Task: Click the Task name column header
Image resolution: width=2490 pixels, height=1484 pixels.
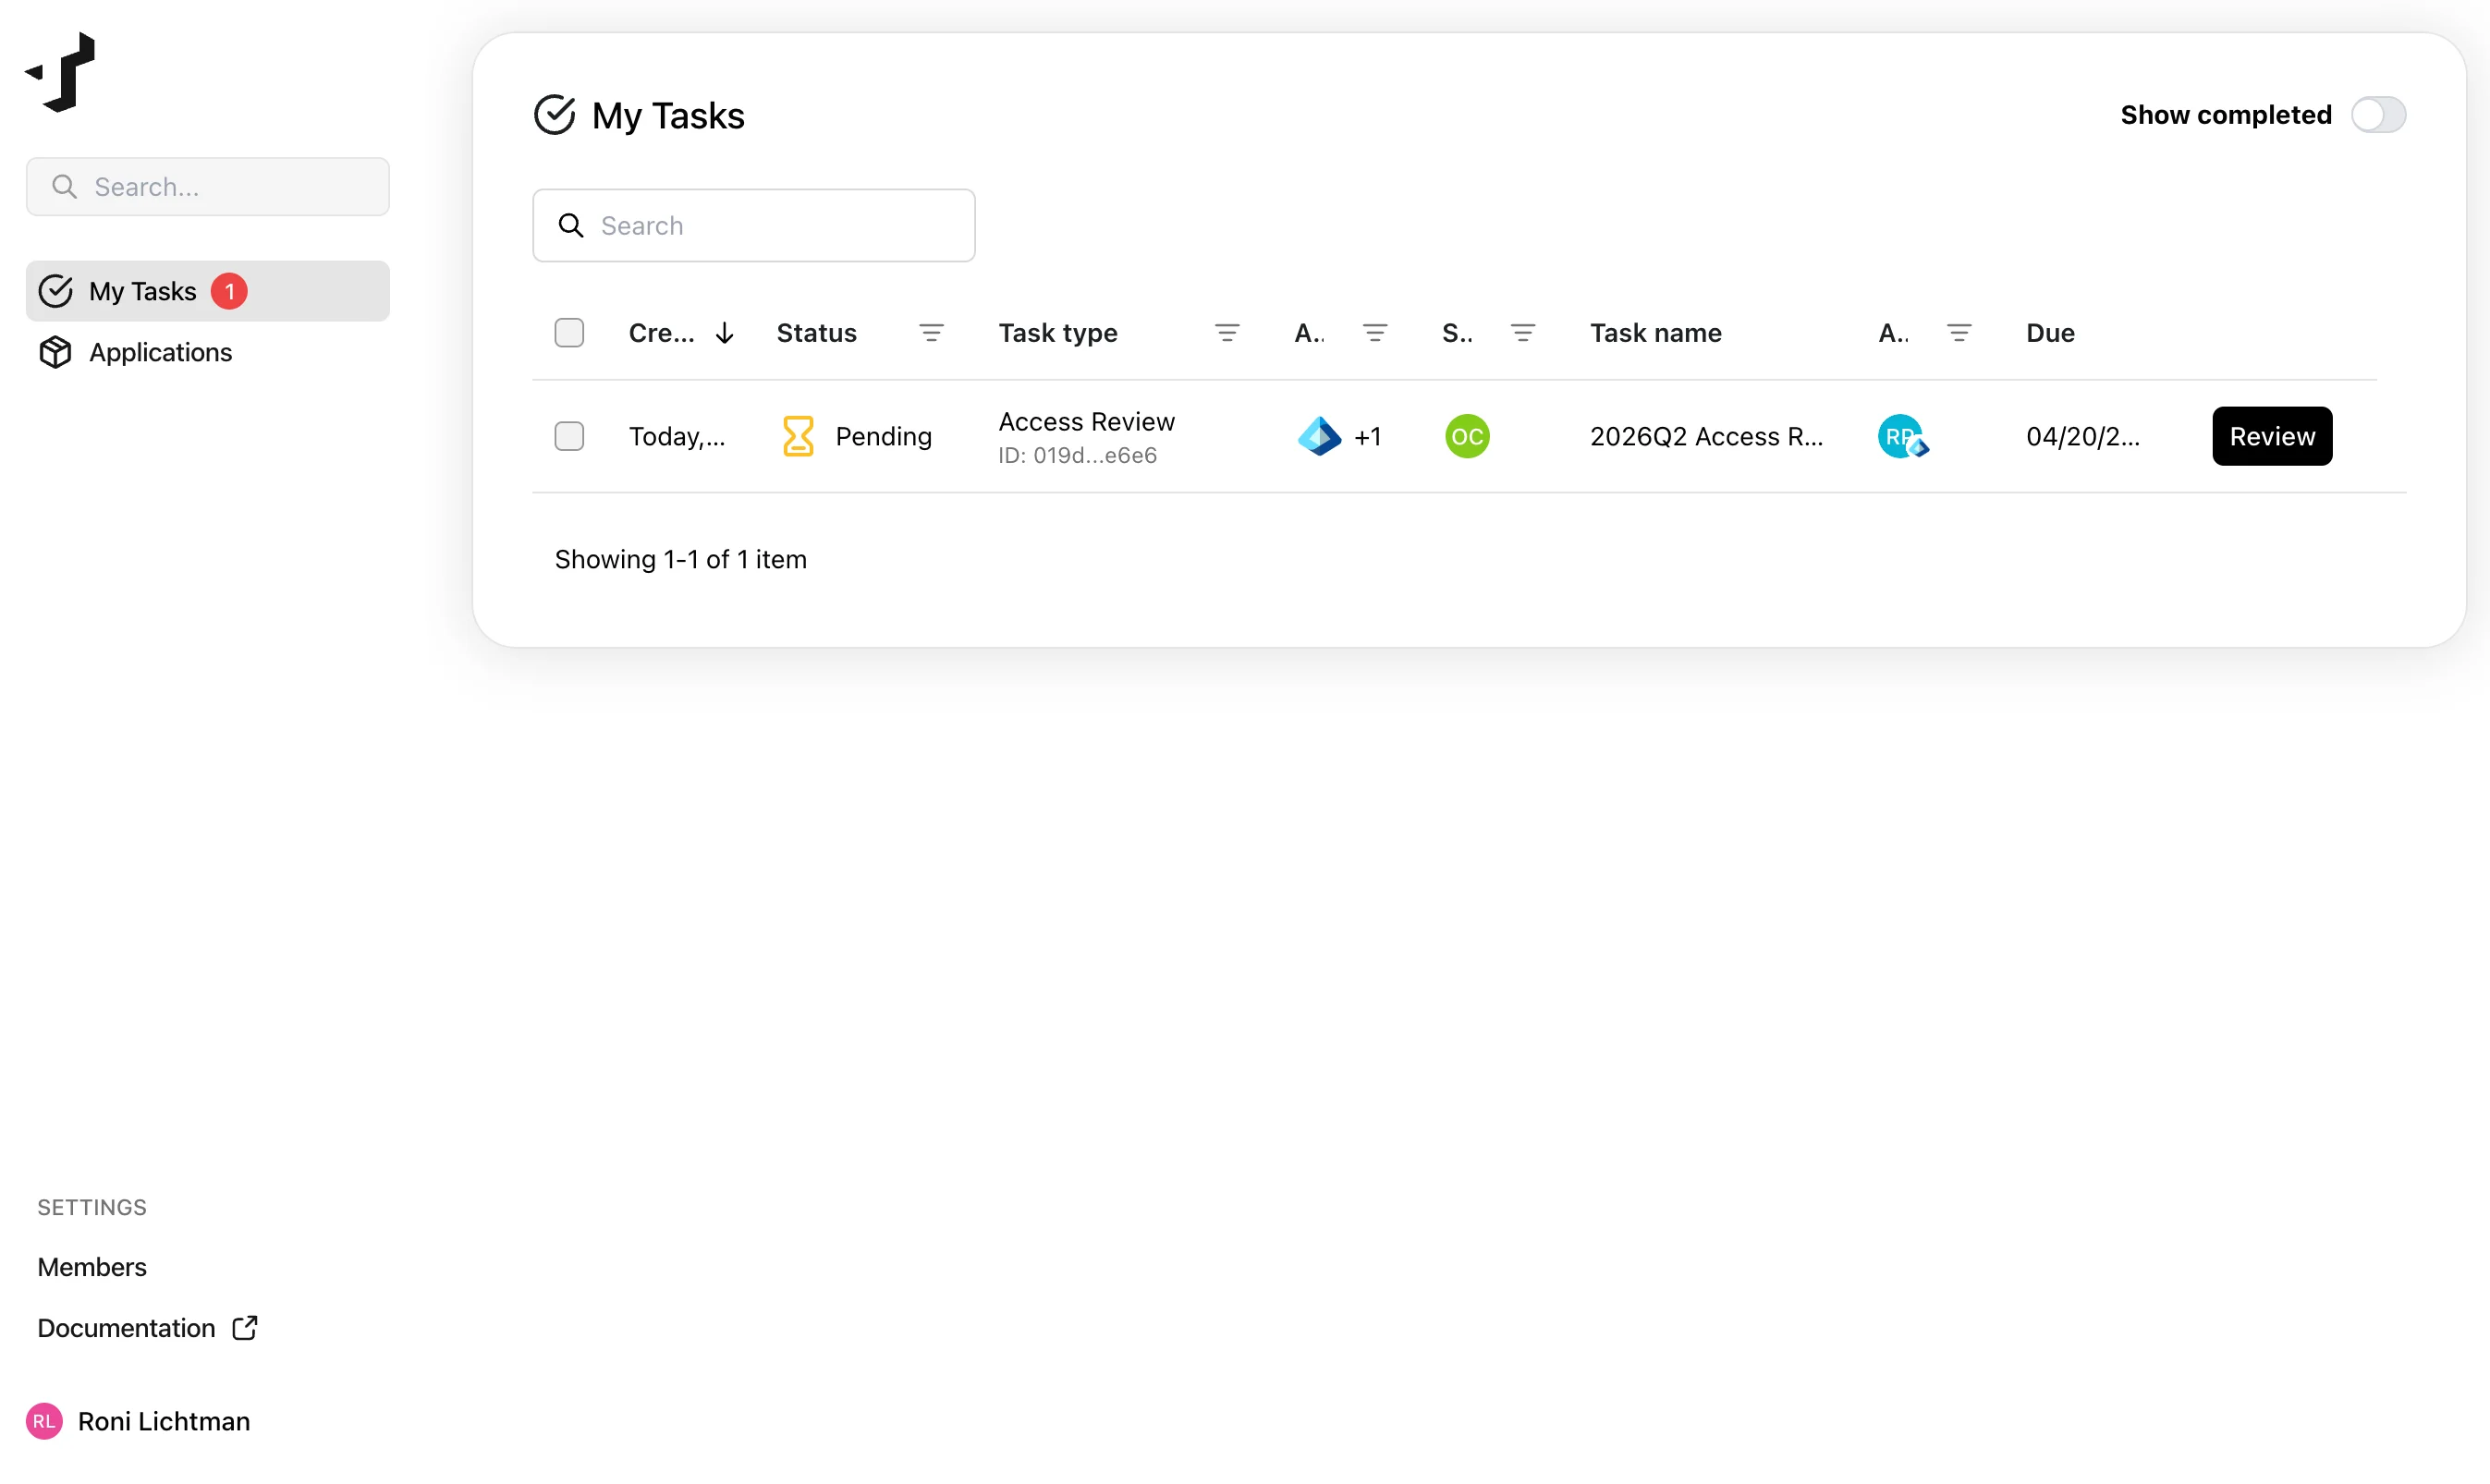Action: pyautogui.click(x=1656, y=333)
